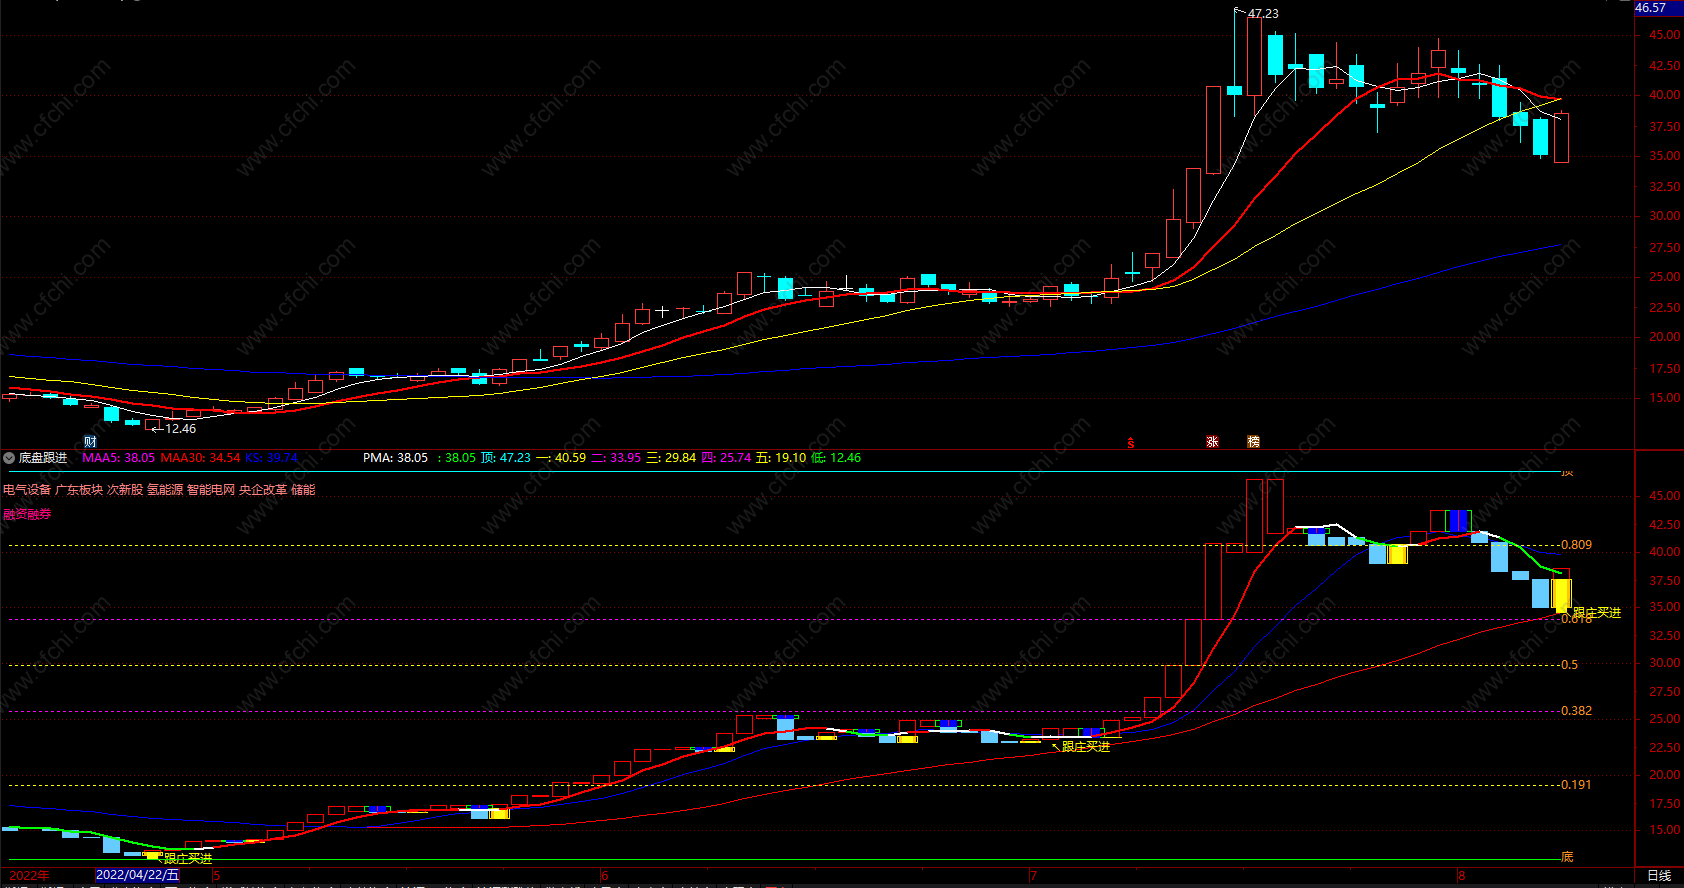Open the 央企改革 concept tag
1684x888 pixels.
[263, 490]
